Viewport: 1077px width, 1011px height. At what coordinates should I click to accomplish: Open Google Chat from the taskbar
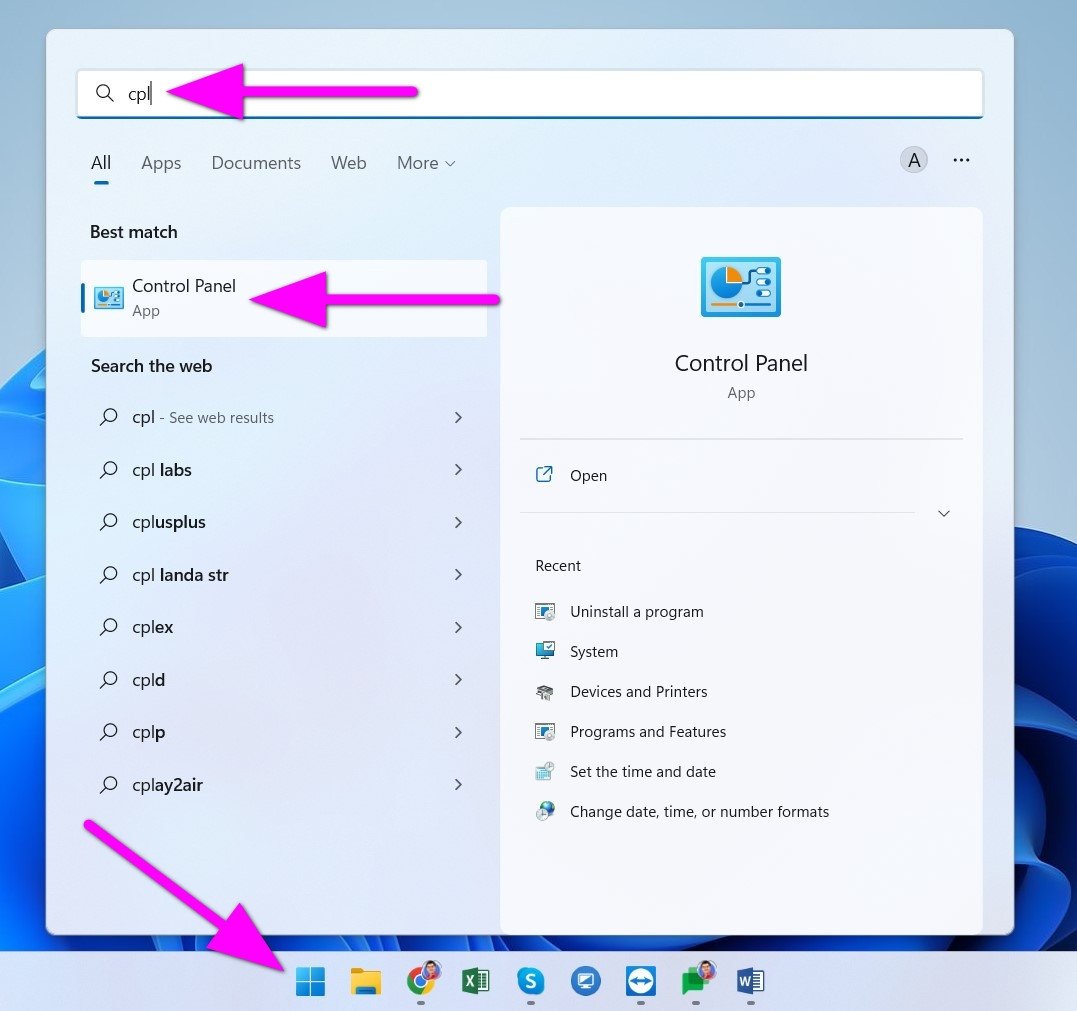click(x=694, y=981)
